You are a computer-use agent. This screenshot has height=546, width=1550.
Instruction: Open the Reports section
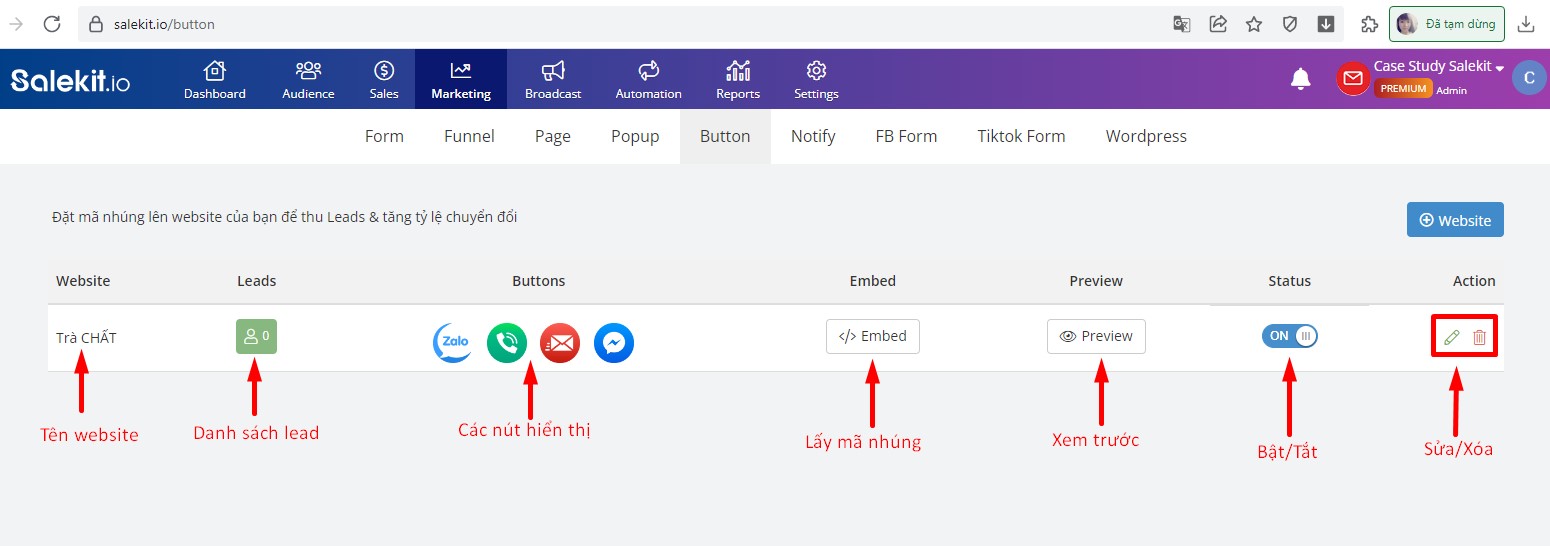[x=738, y=80]
